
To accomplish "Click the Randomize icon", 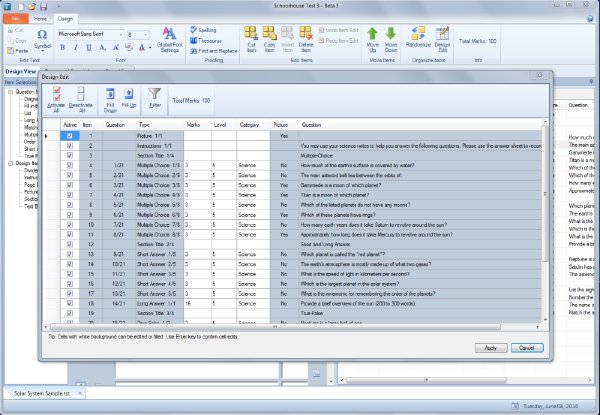I will 418,33.
